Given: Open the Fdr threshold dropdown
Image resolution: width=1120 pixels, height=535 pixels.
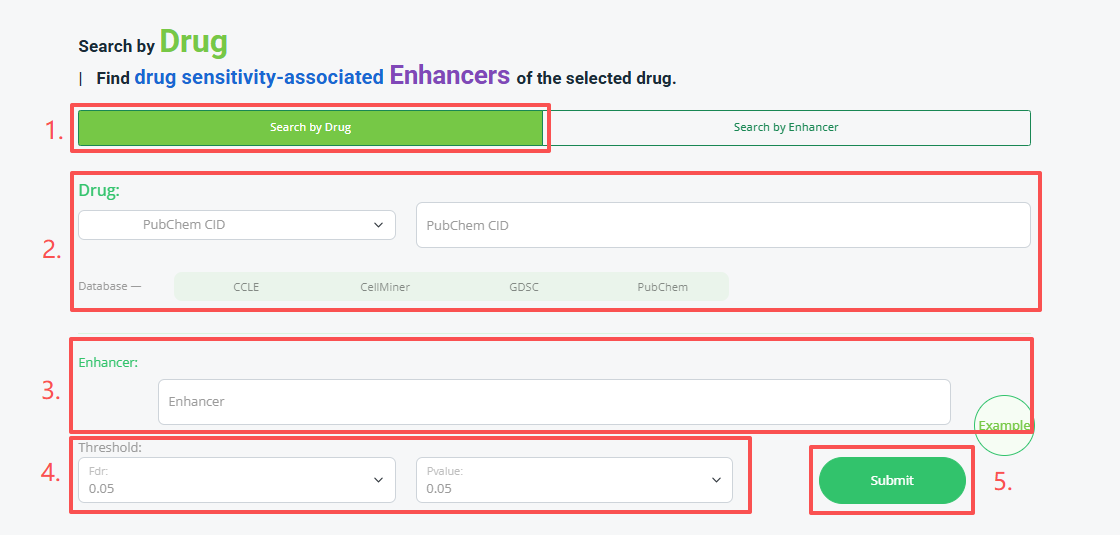Looking at the screenshot, I should [x=236, y=480].
